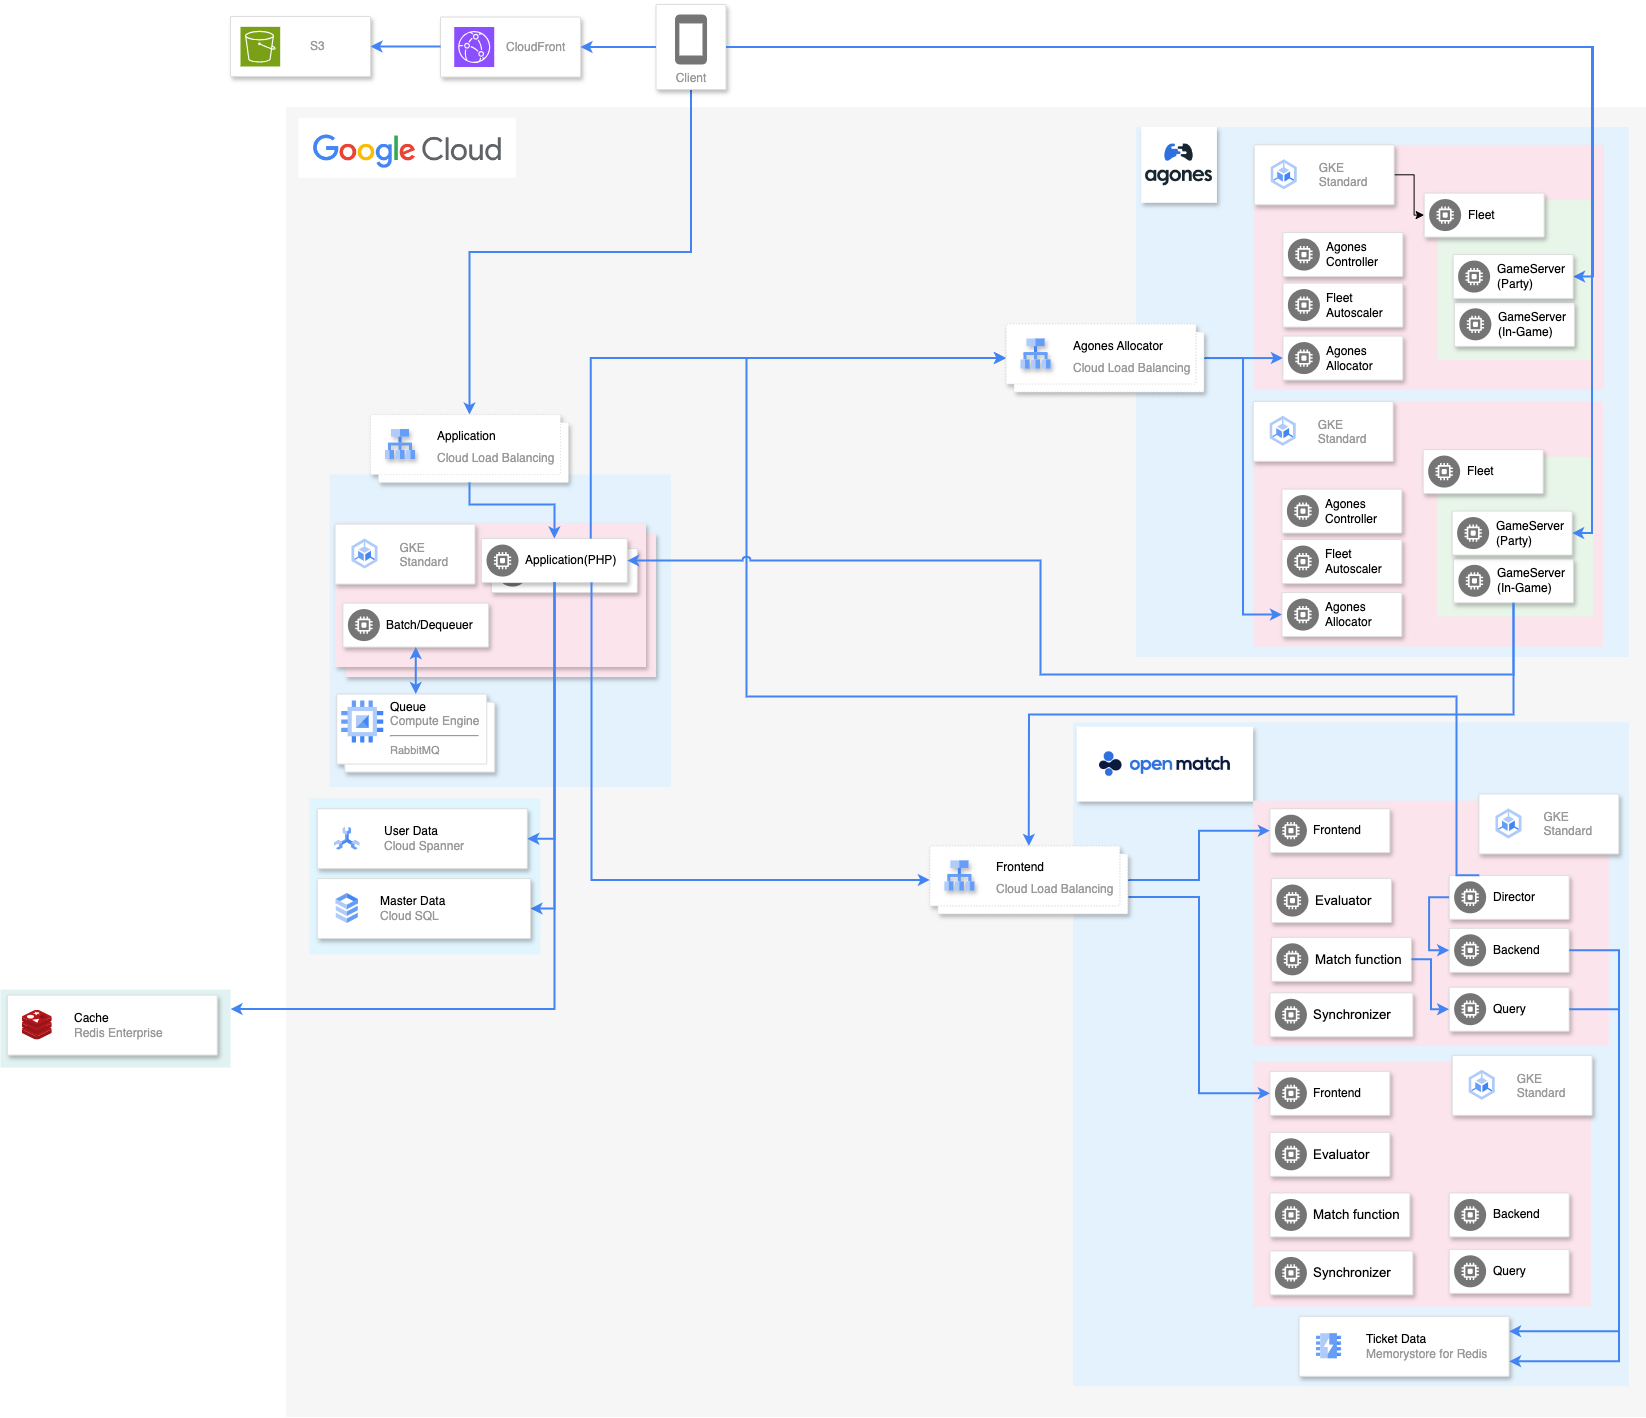The width and height of the screenshot is (1646, 1418).
Task: Click the RabbitMQ label under Queue
Action: coord(414,750)
